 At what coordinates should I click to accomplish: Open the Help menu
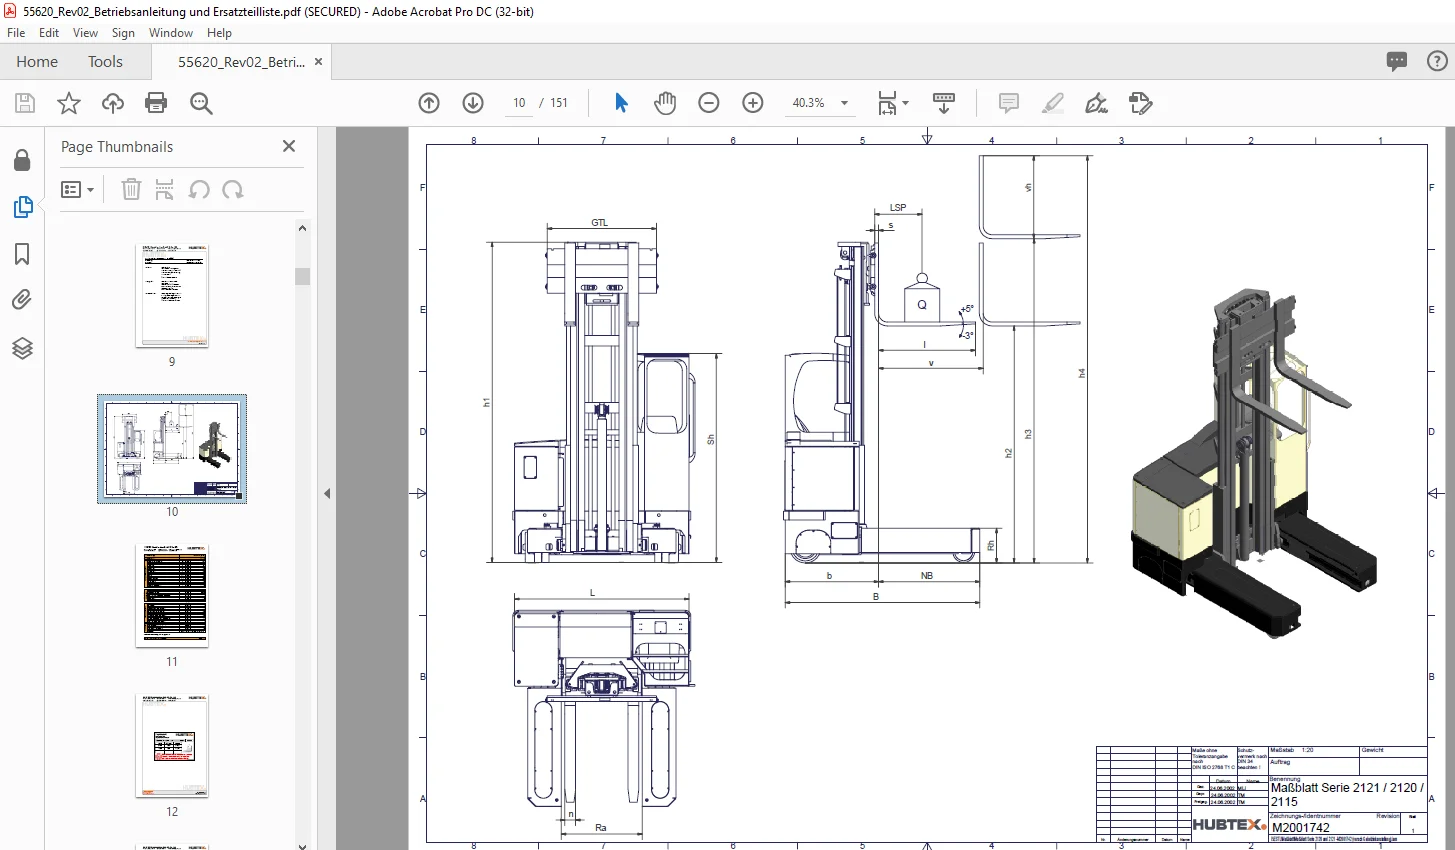point(219,33)
